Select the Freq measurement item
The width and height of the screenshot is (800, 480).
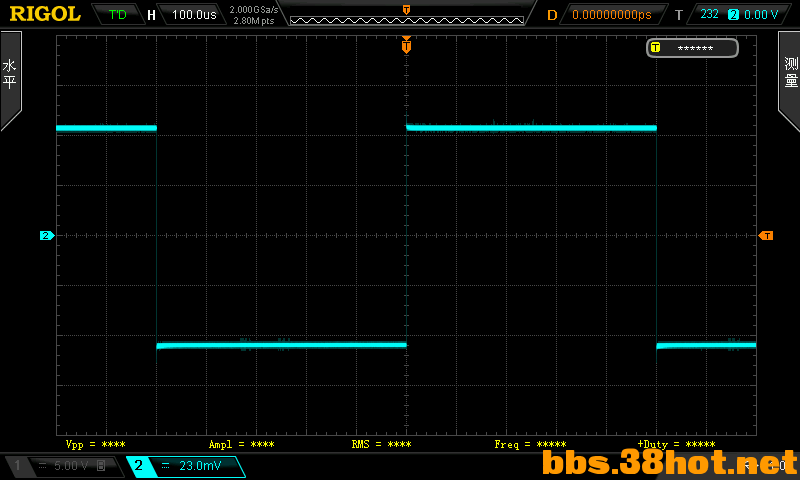531,444
